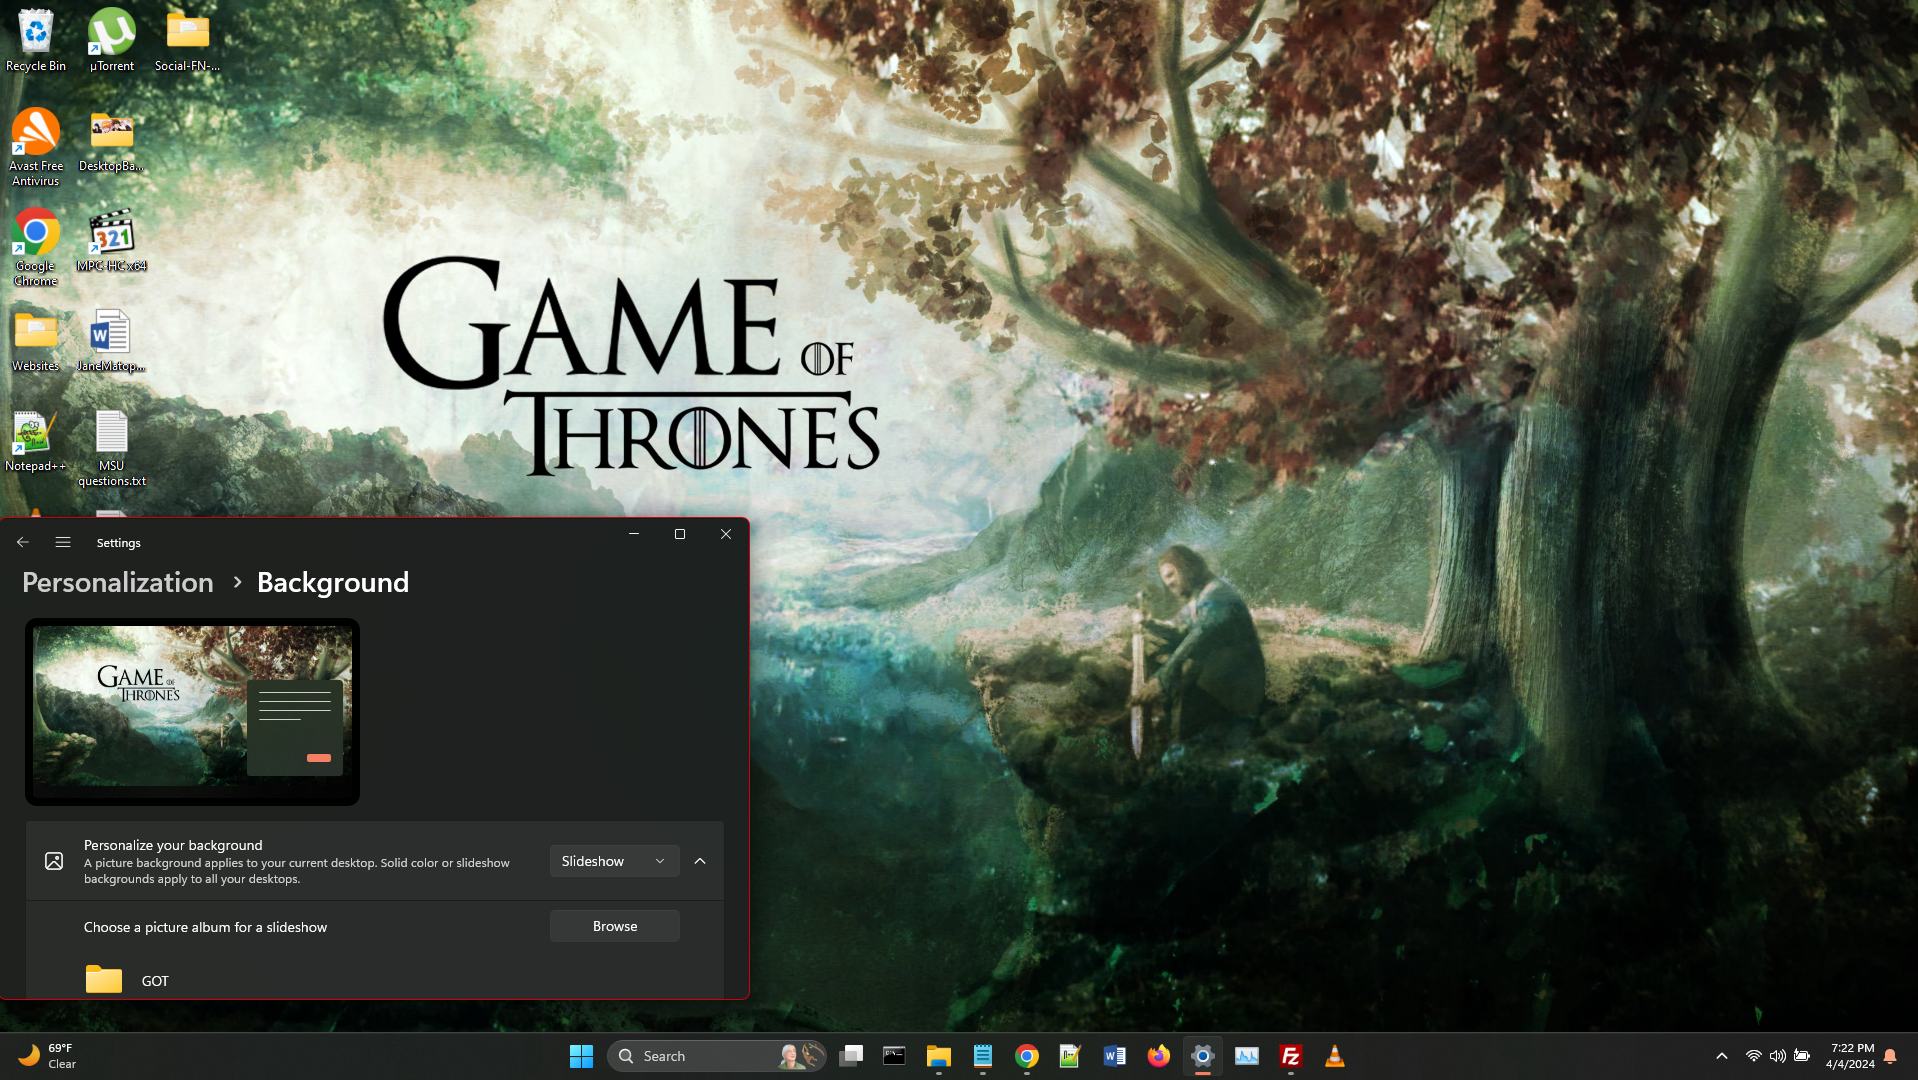Click the Personalization breadcrumb link
Image resolution: width=1918 pixels, height=1080 pixels.
(118, 582)
